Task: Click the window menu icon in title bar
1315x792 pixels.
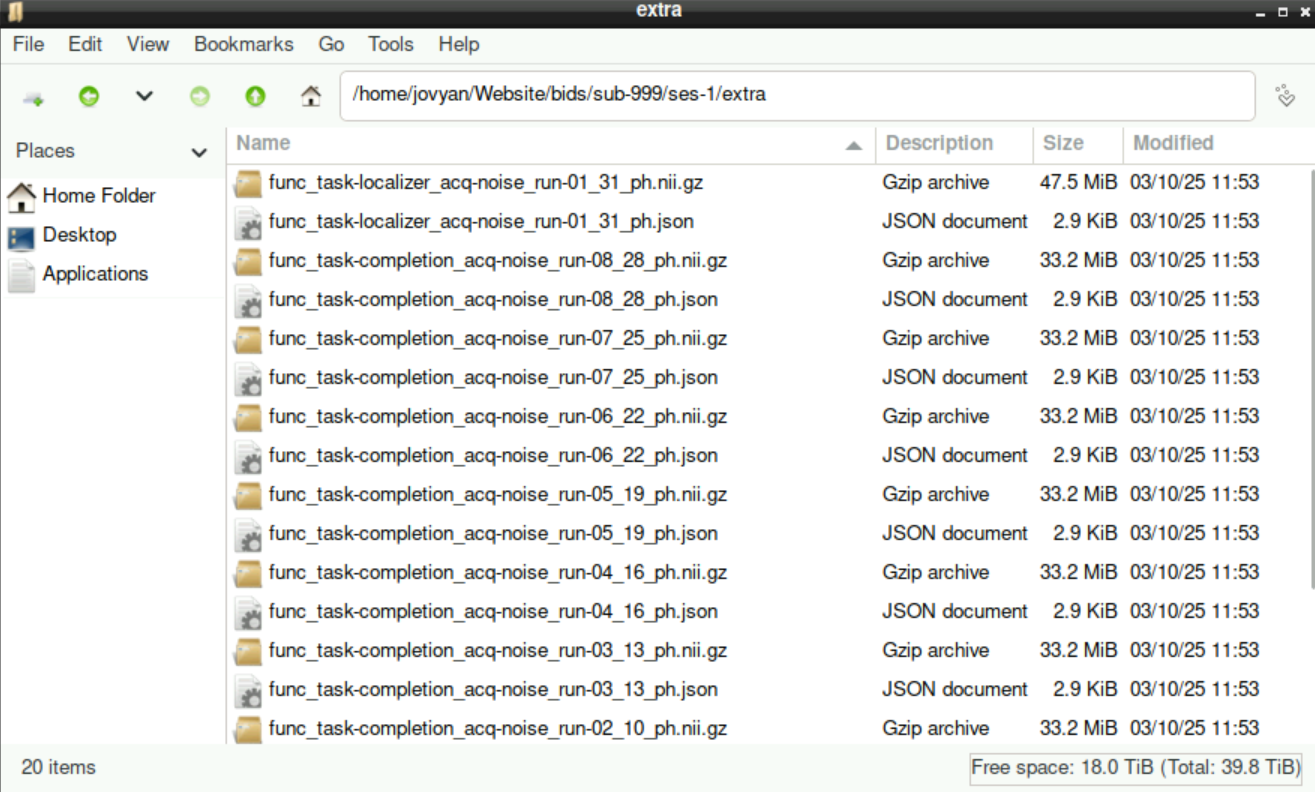Action: coord(16,11)
